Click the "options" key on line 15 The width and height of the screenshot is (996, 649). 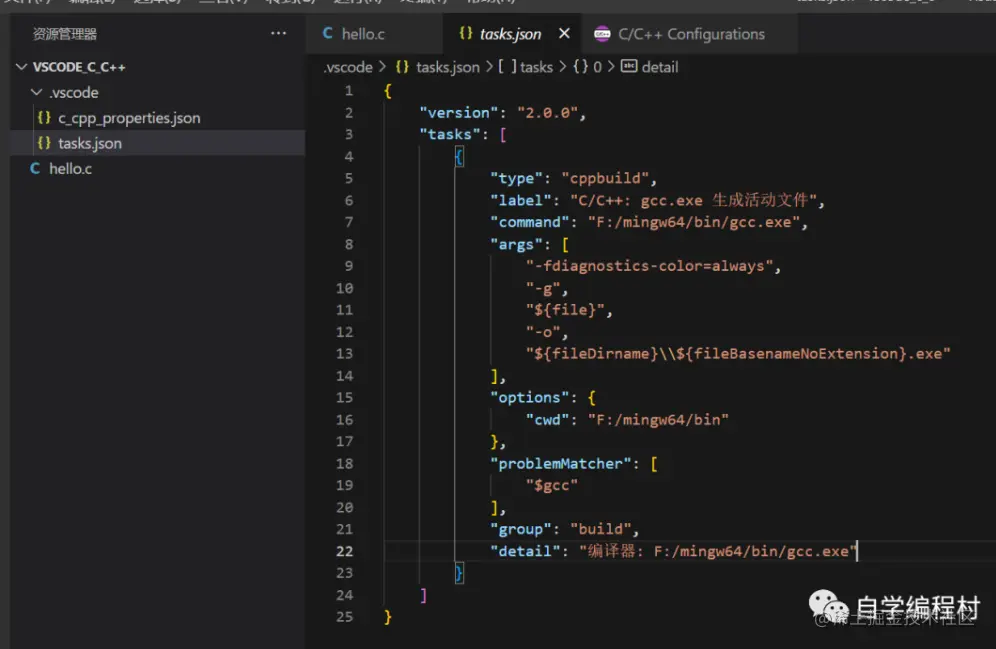coord(529,397)
